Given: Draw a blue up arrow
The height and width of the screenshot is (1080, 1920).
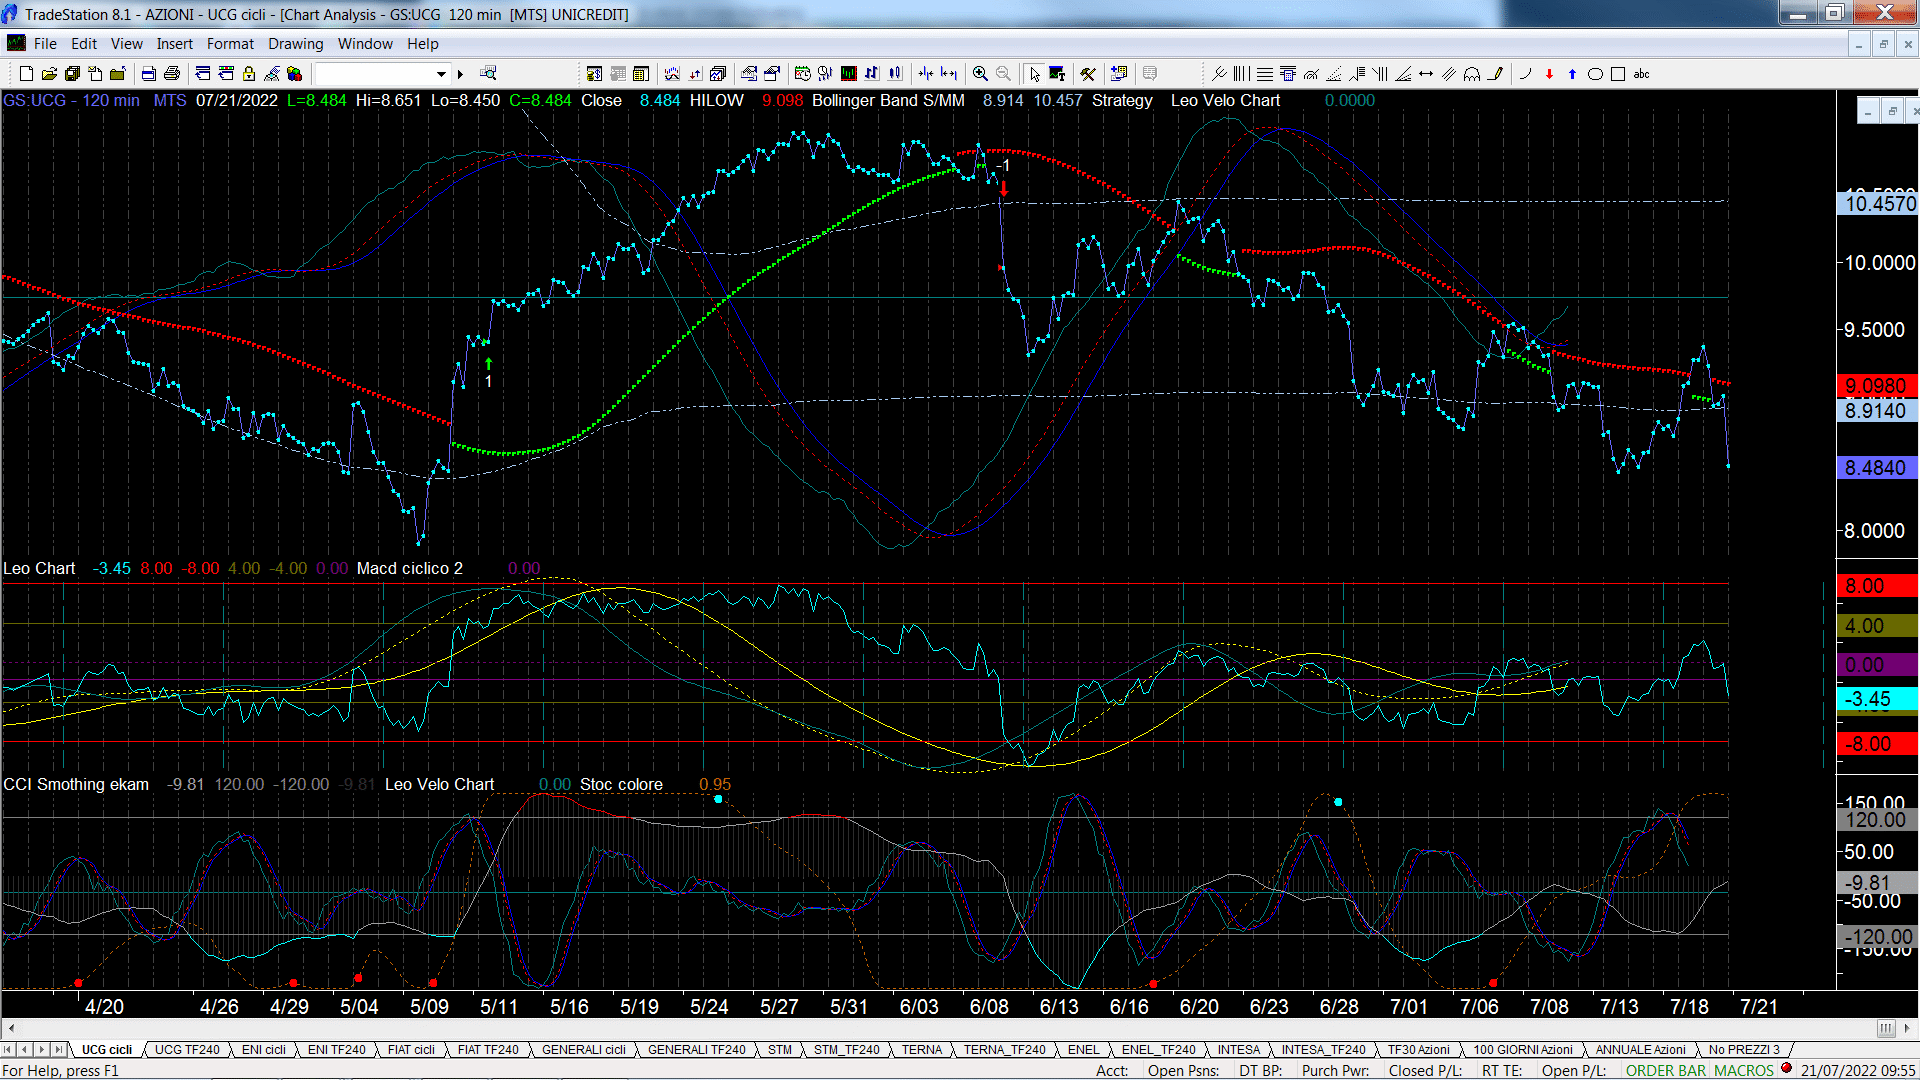Looking at the screenshot, I should [1572, 74].
